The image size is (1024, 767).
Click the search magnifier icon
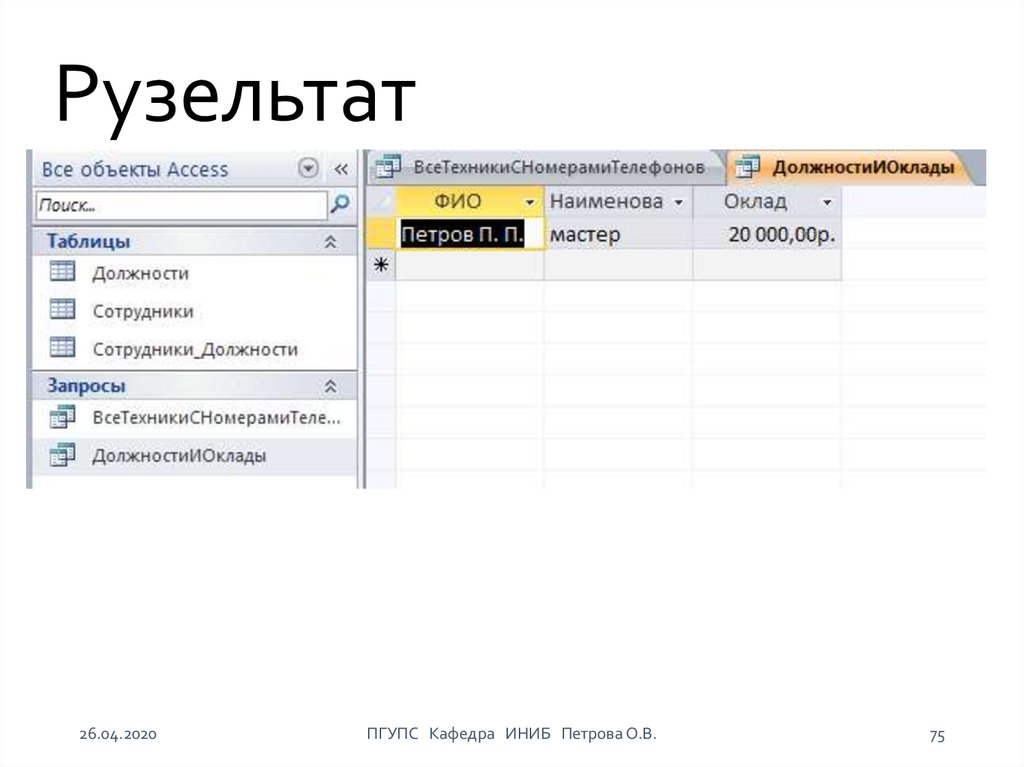coord(341,205)
